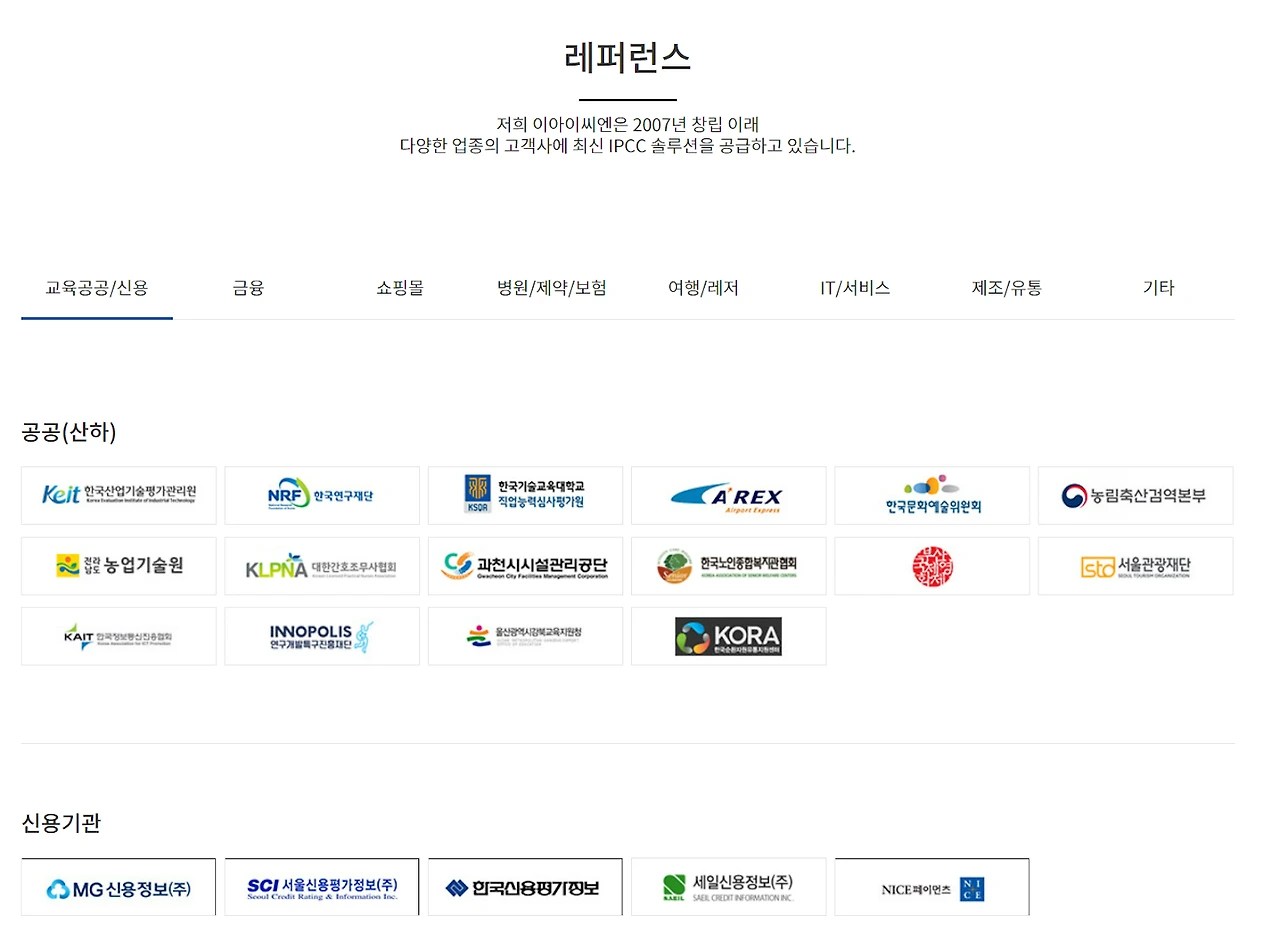Screen dimensions: 1280x948
Task: Click the 레퍼런스 page heading
Action: (628, 57)
